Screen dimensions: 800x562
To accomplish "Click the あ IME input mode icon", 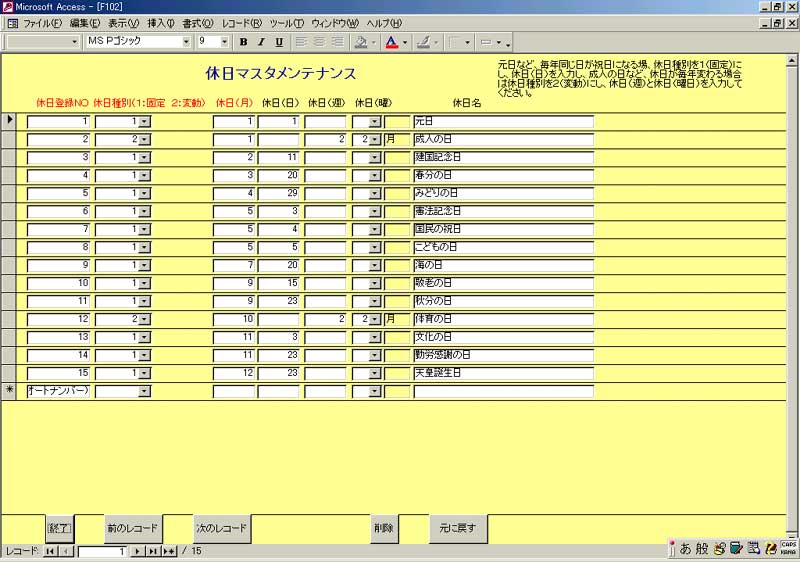I will point(685,549).
